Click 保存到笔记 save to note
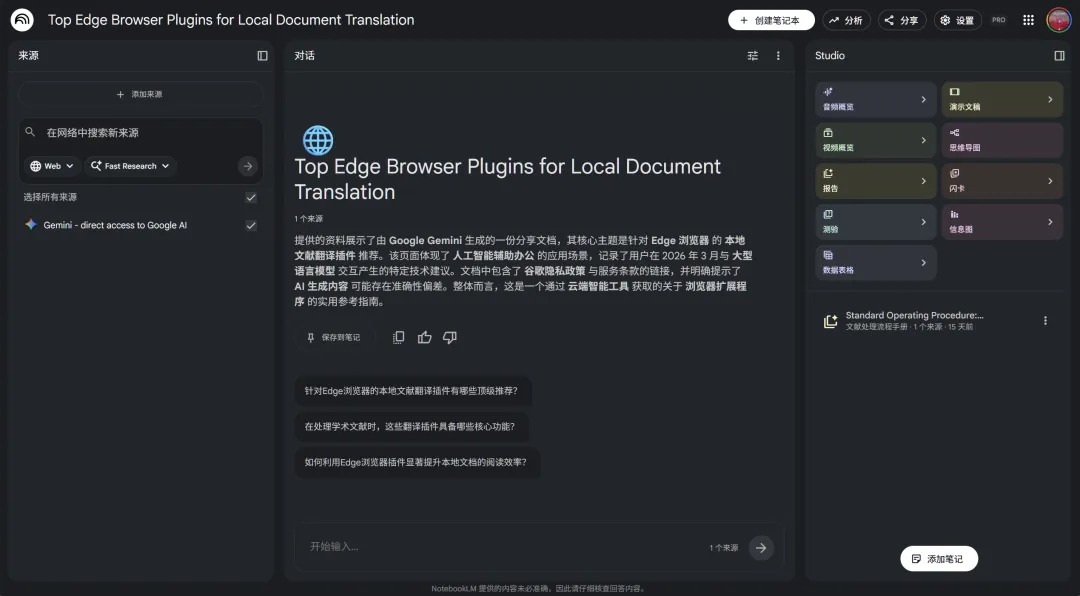The image size is (1080, 596). point(334,337)
